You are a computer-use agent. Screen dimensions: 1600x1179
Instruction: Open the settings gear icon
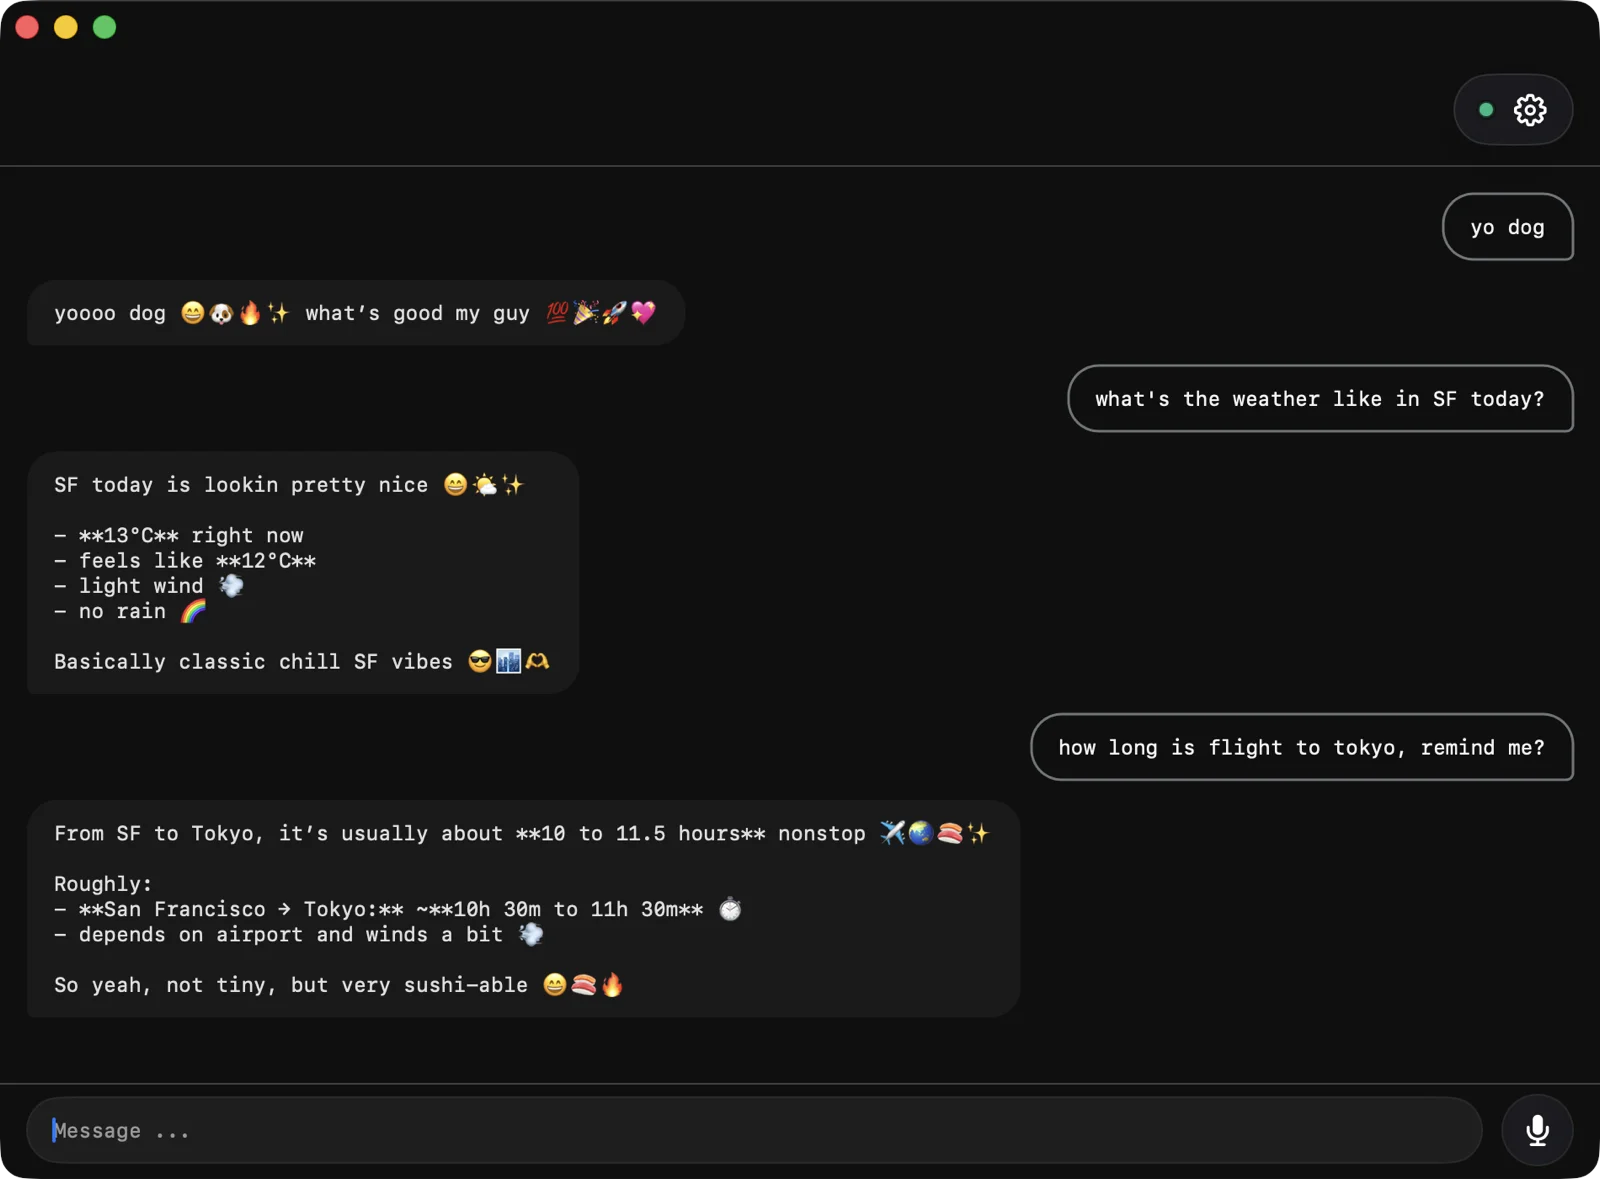pos(1528,110)
